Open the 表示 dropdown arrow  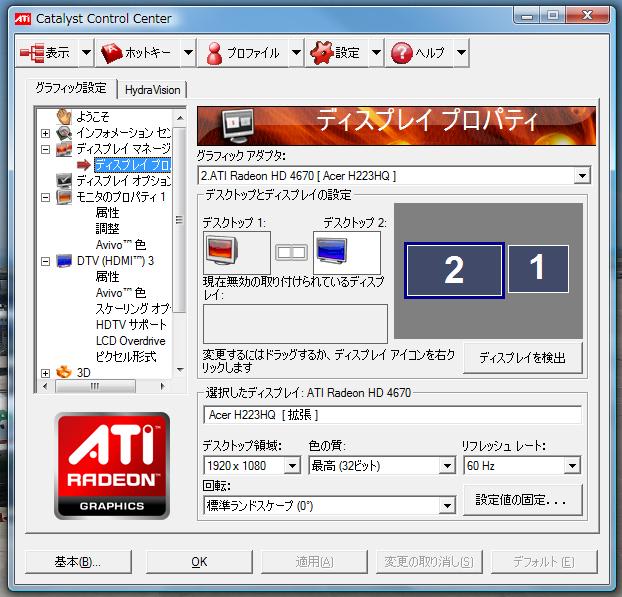point(86,53)
